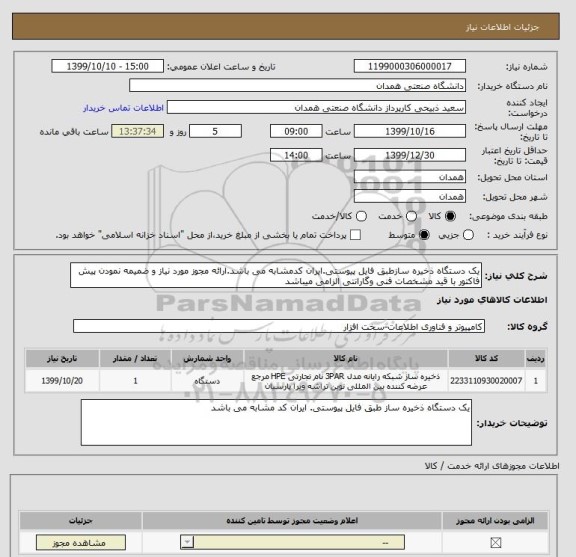Click the ردیف column header
Image resolution: width=576 pixels, height=557 pixels.
coord(536,358)
